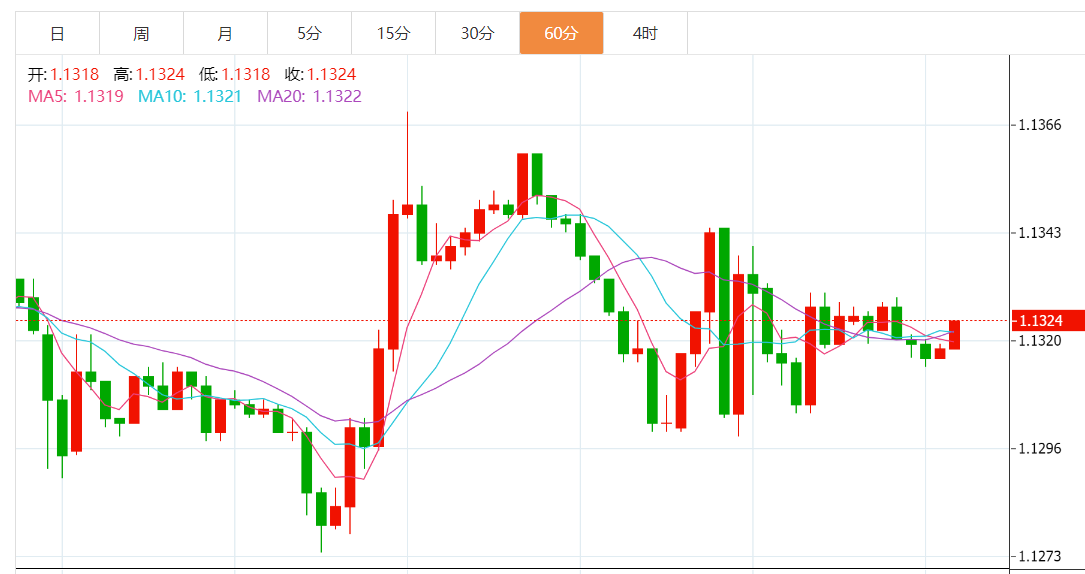Click the active orange 60分 tab
This screenshot has width=1085, height=574.
pos(561,34)
